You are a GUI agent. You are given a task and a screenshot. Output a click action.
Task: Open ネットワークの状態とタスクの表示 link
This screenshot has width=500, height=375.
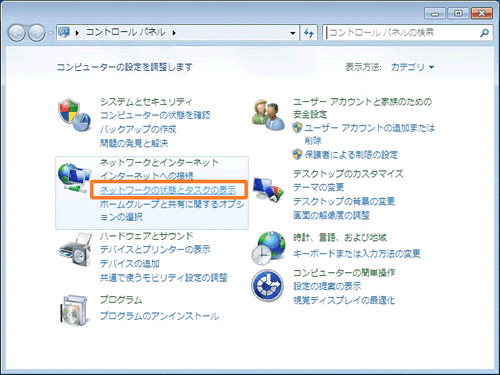(x=168, y=190)
